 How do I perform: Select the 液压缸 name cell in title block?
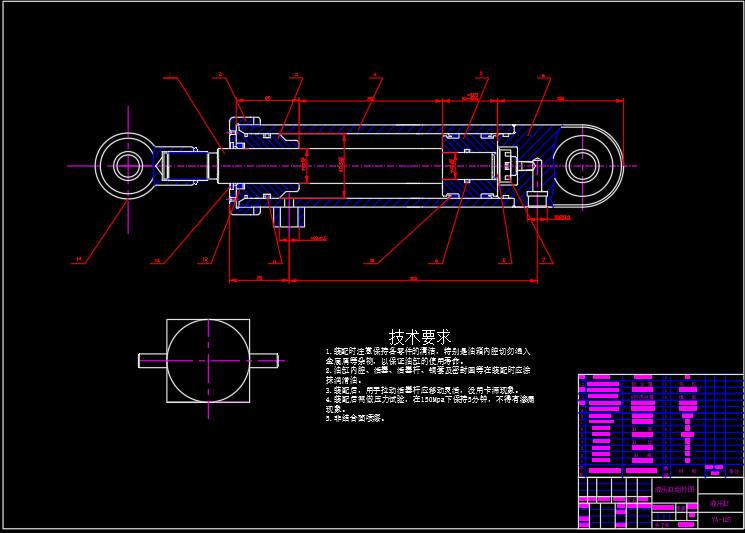[721, 503]
